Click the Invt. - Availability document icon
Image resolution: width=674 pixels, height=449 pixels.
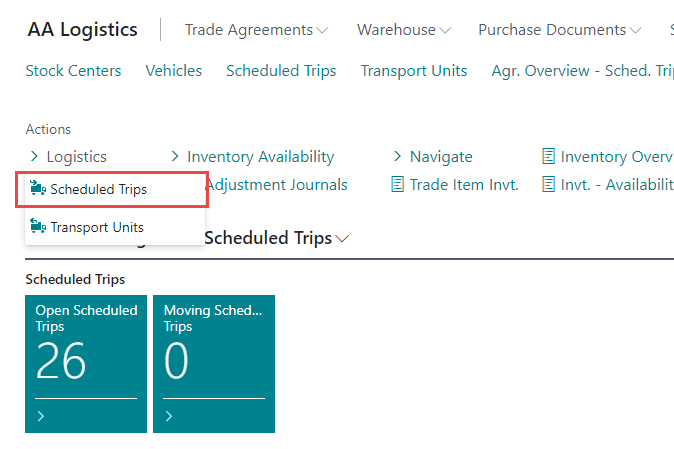548,184
